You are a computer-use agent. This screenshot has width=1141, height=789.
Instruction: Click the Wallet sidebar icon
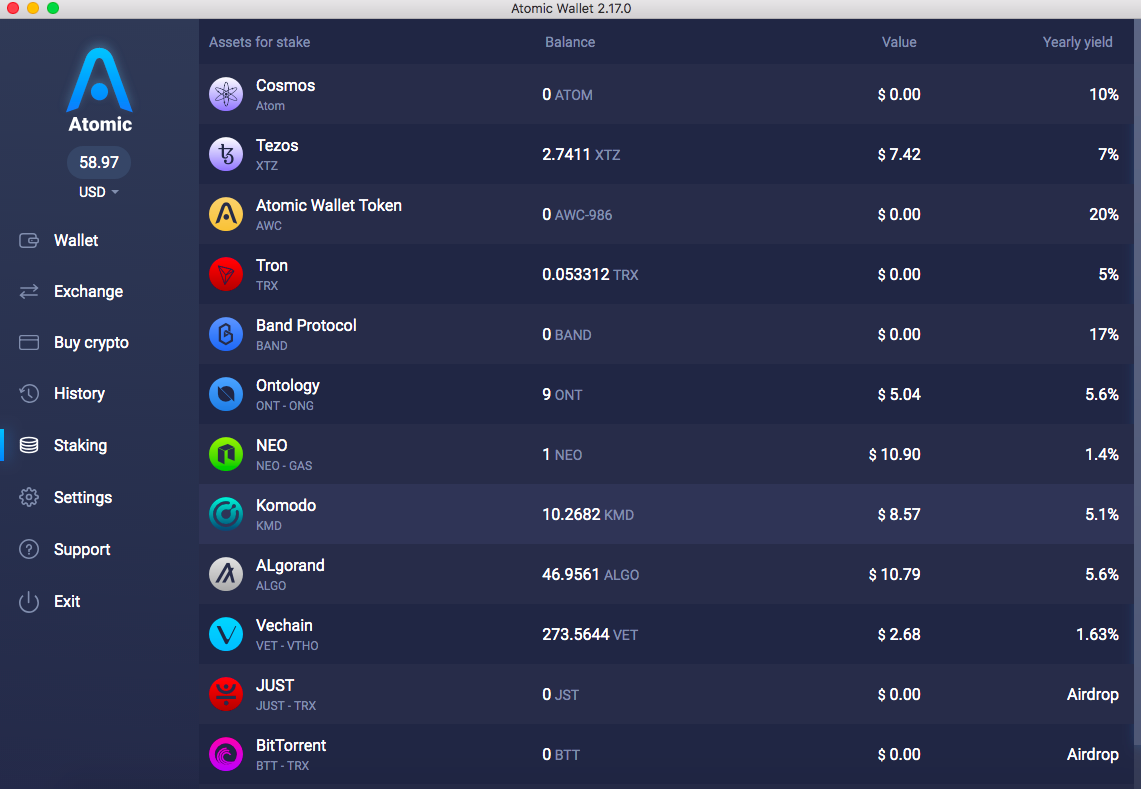coord(29,240)
